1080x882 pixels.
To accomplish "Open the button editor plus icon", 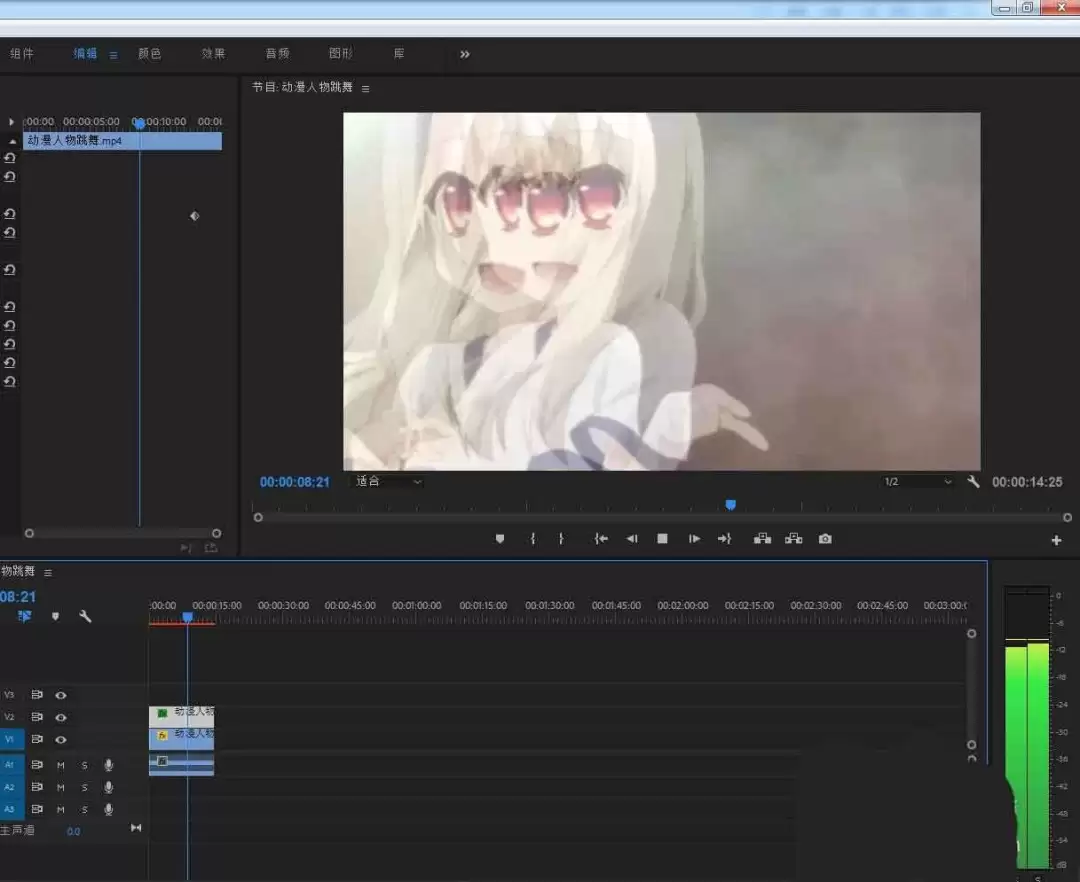I will (x=1057, y=540).
